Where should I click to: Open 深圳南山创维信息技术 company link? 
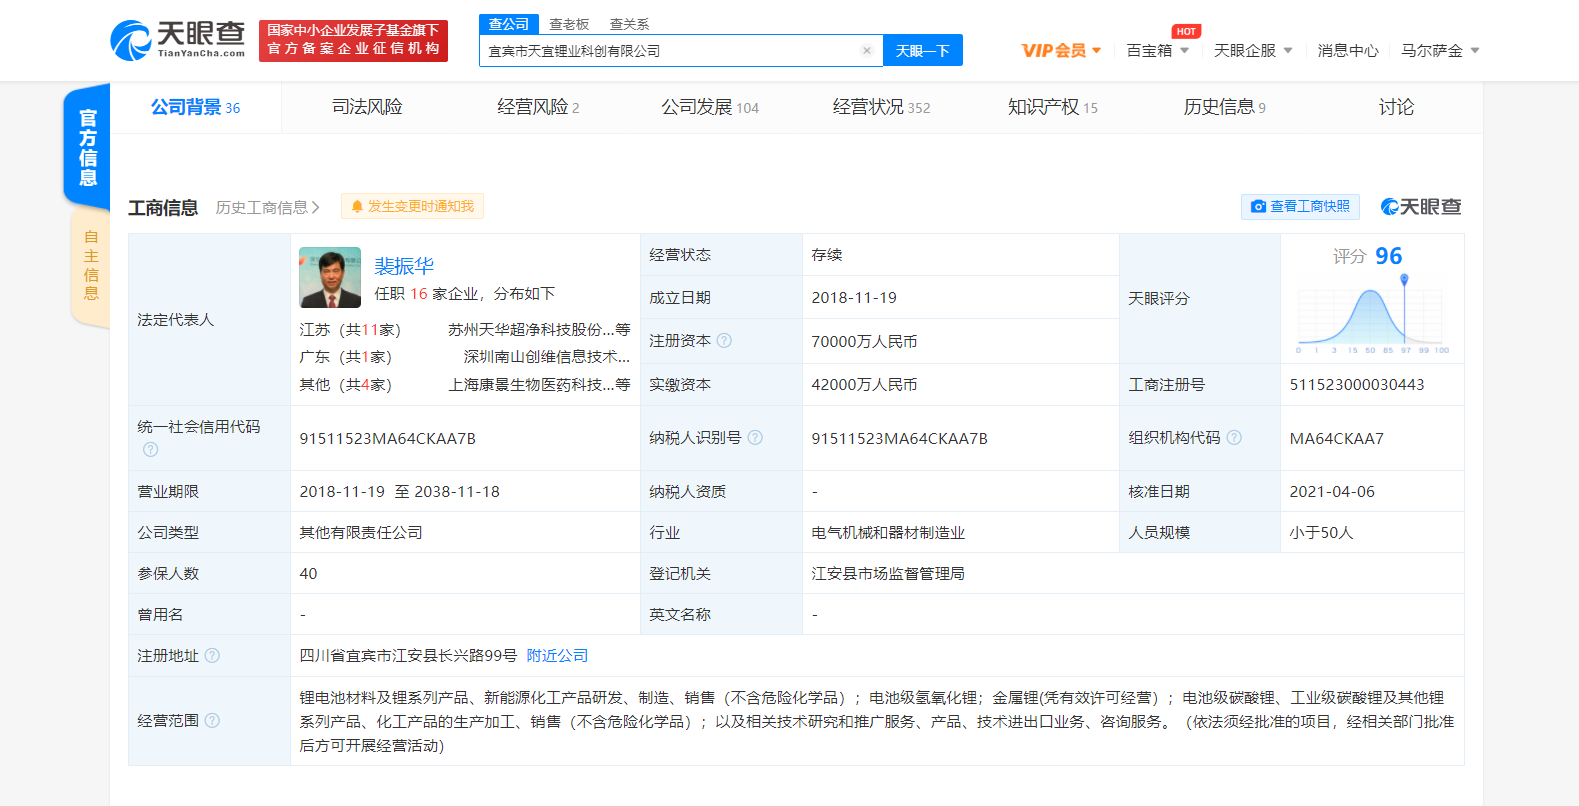tap(546, 357)
